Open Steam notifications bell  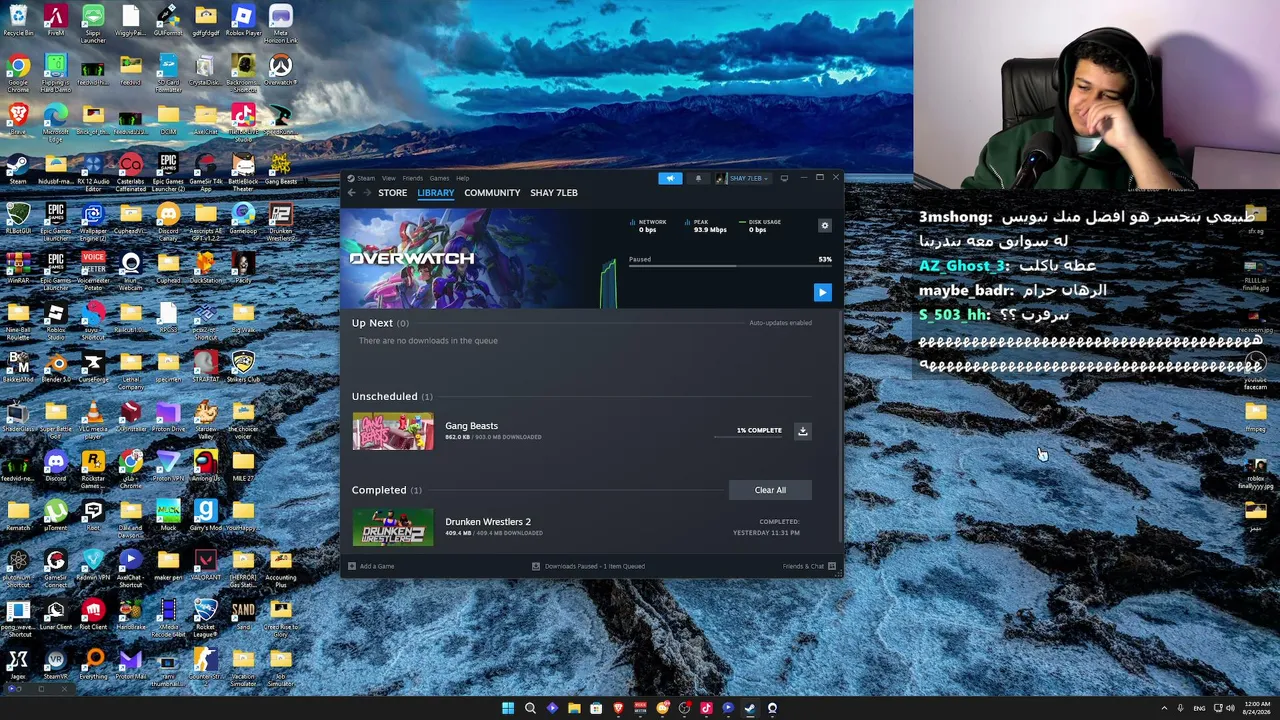click(x=698, y=178)
